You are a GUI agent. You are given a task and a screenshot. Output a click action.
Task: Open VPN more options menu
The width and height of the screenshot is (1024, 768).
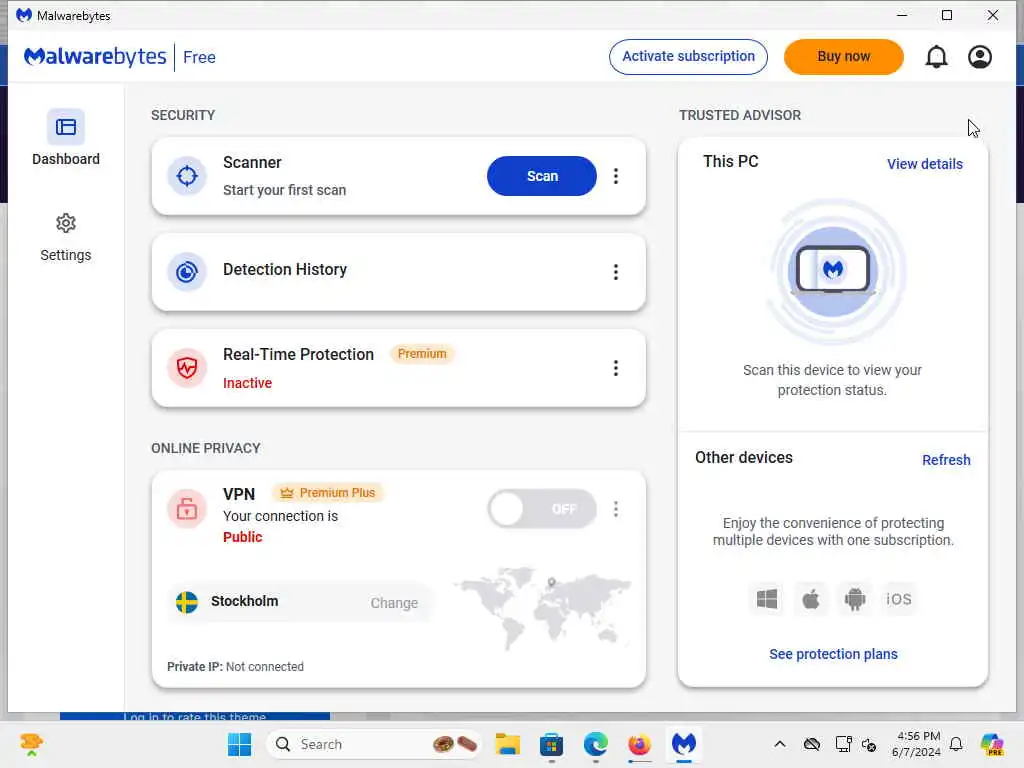click(616, 509)
